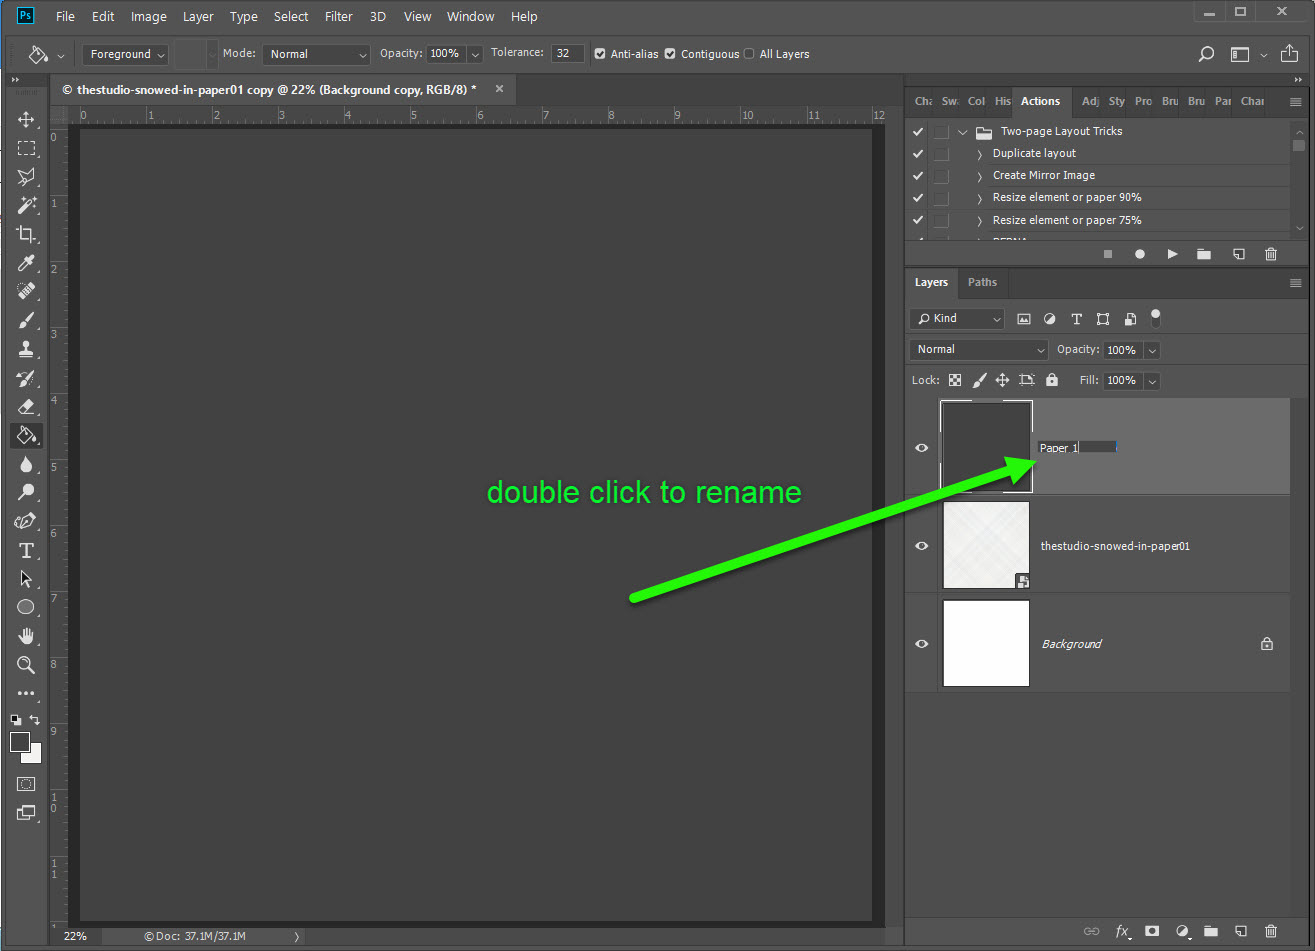Open the options bar Opacity dropdown arrow

click(x=475, y=54)
